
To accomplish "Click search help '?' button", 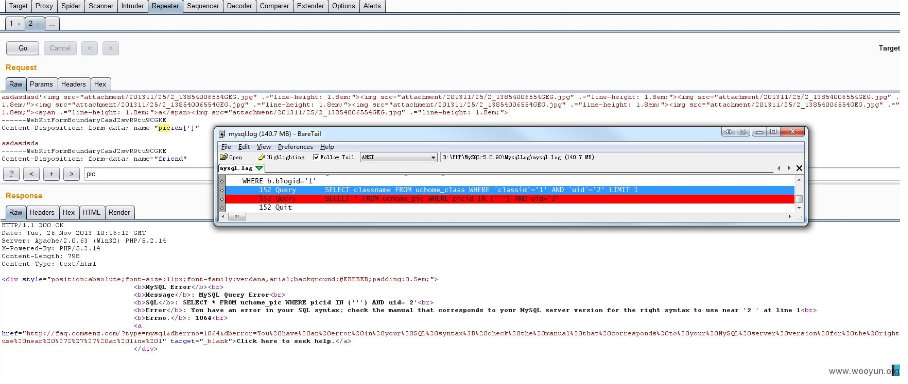I will (x=12, y=173).
